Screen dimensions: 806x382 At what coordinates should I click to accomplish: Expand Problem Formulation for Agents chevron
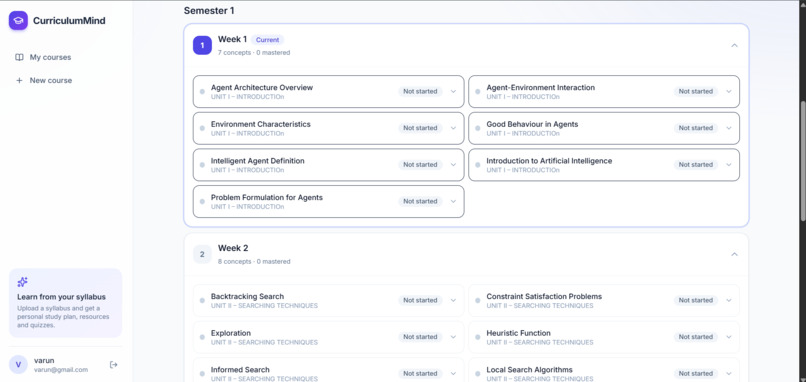453,202
